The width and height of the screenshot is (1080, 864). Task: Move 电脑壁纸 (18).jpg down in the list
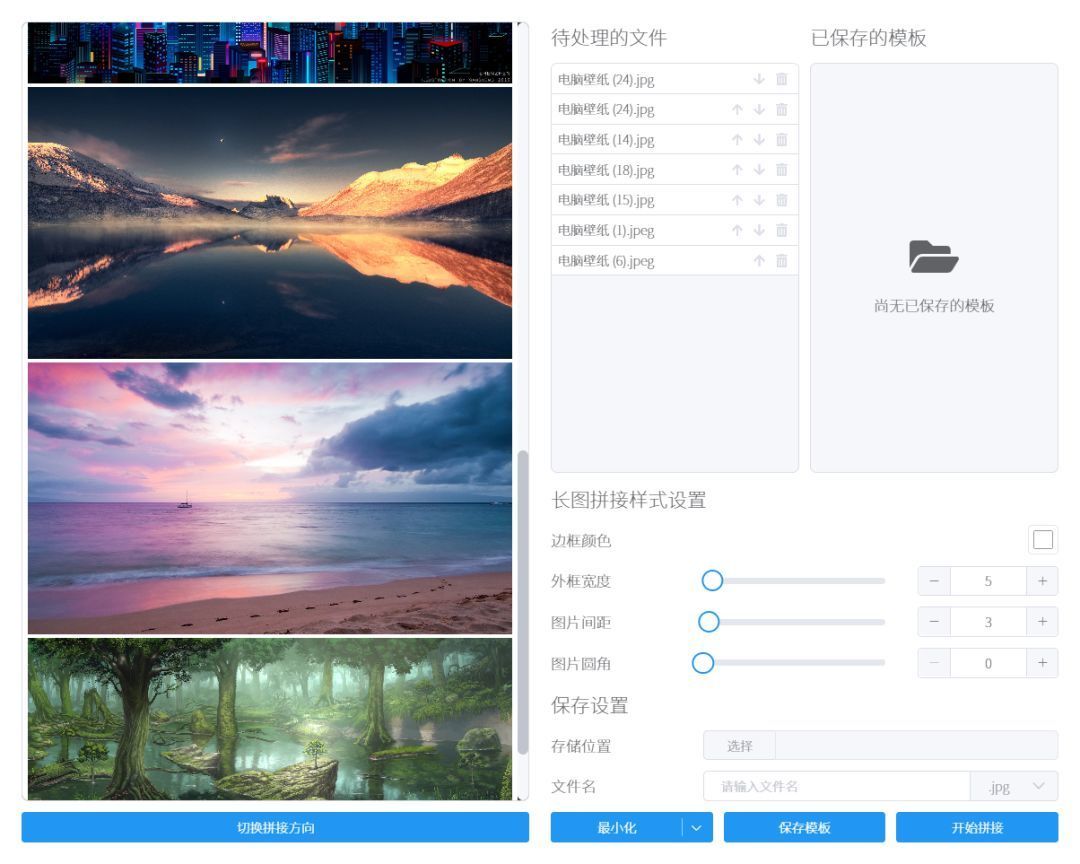point(759,169)
